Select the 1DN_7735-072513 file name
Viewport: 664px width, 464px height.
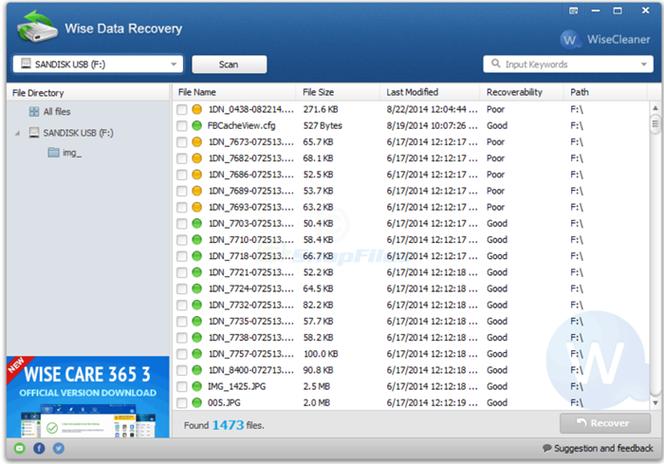click(x=250, y=321)
